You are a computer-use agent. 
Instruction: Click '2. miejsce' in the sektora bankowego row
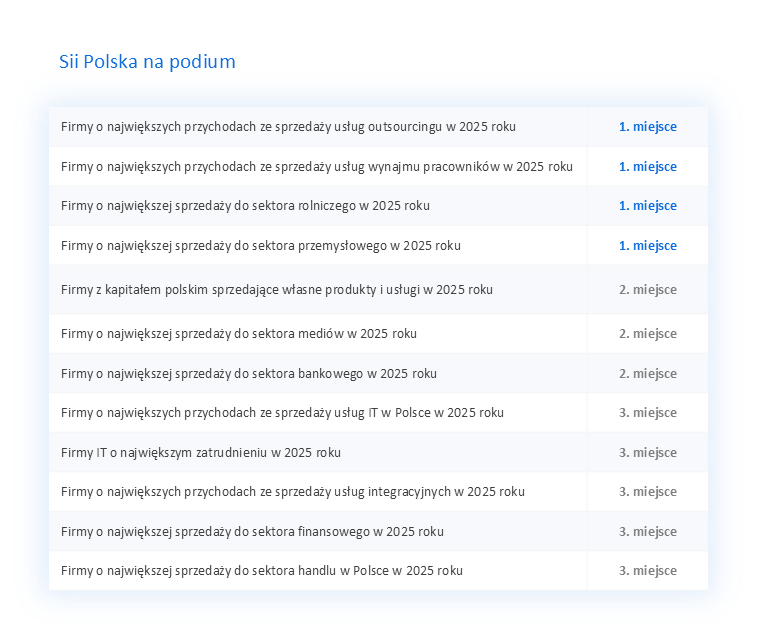point(648,374)
